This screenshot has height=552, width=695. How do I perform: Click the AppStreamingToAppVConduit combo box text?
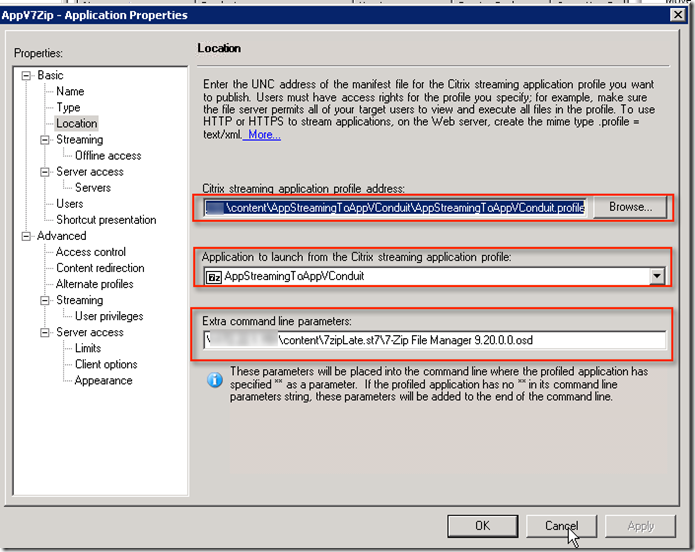[294, 276]
